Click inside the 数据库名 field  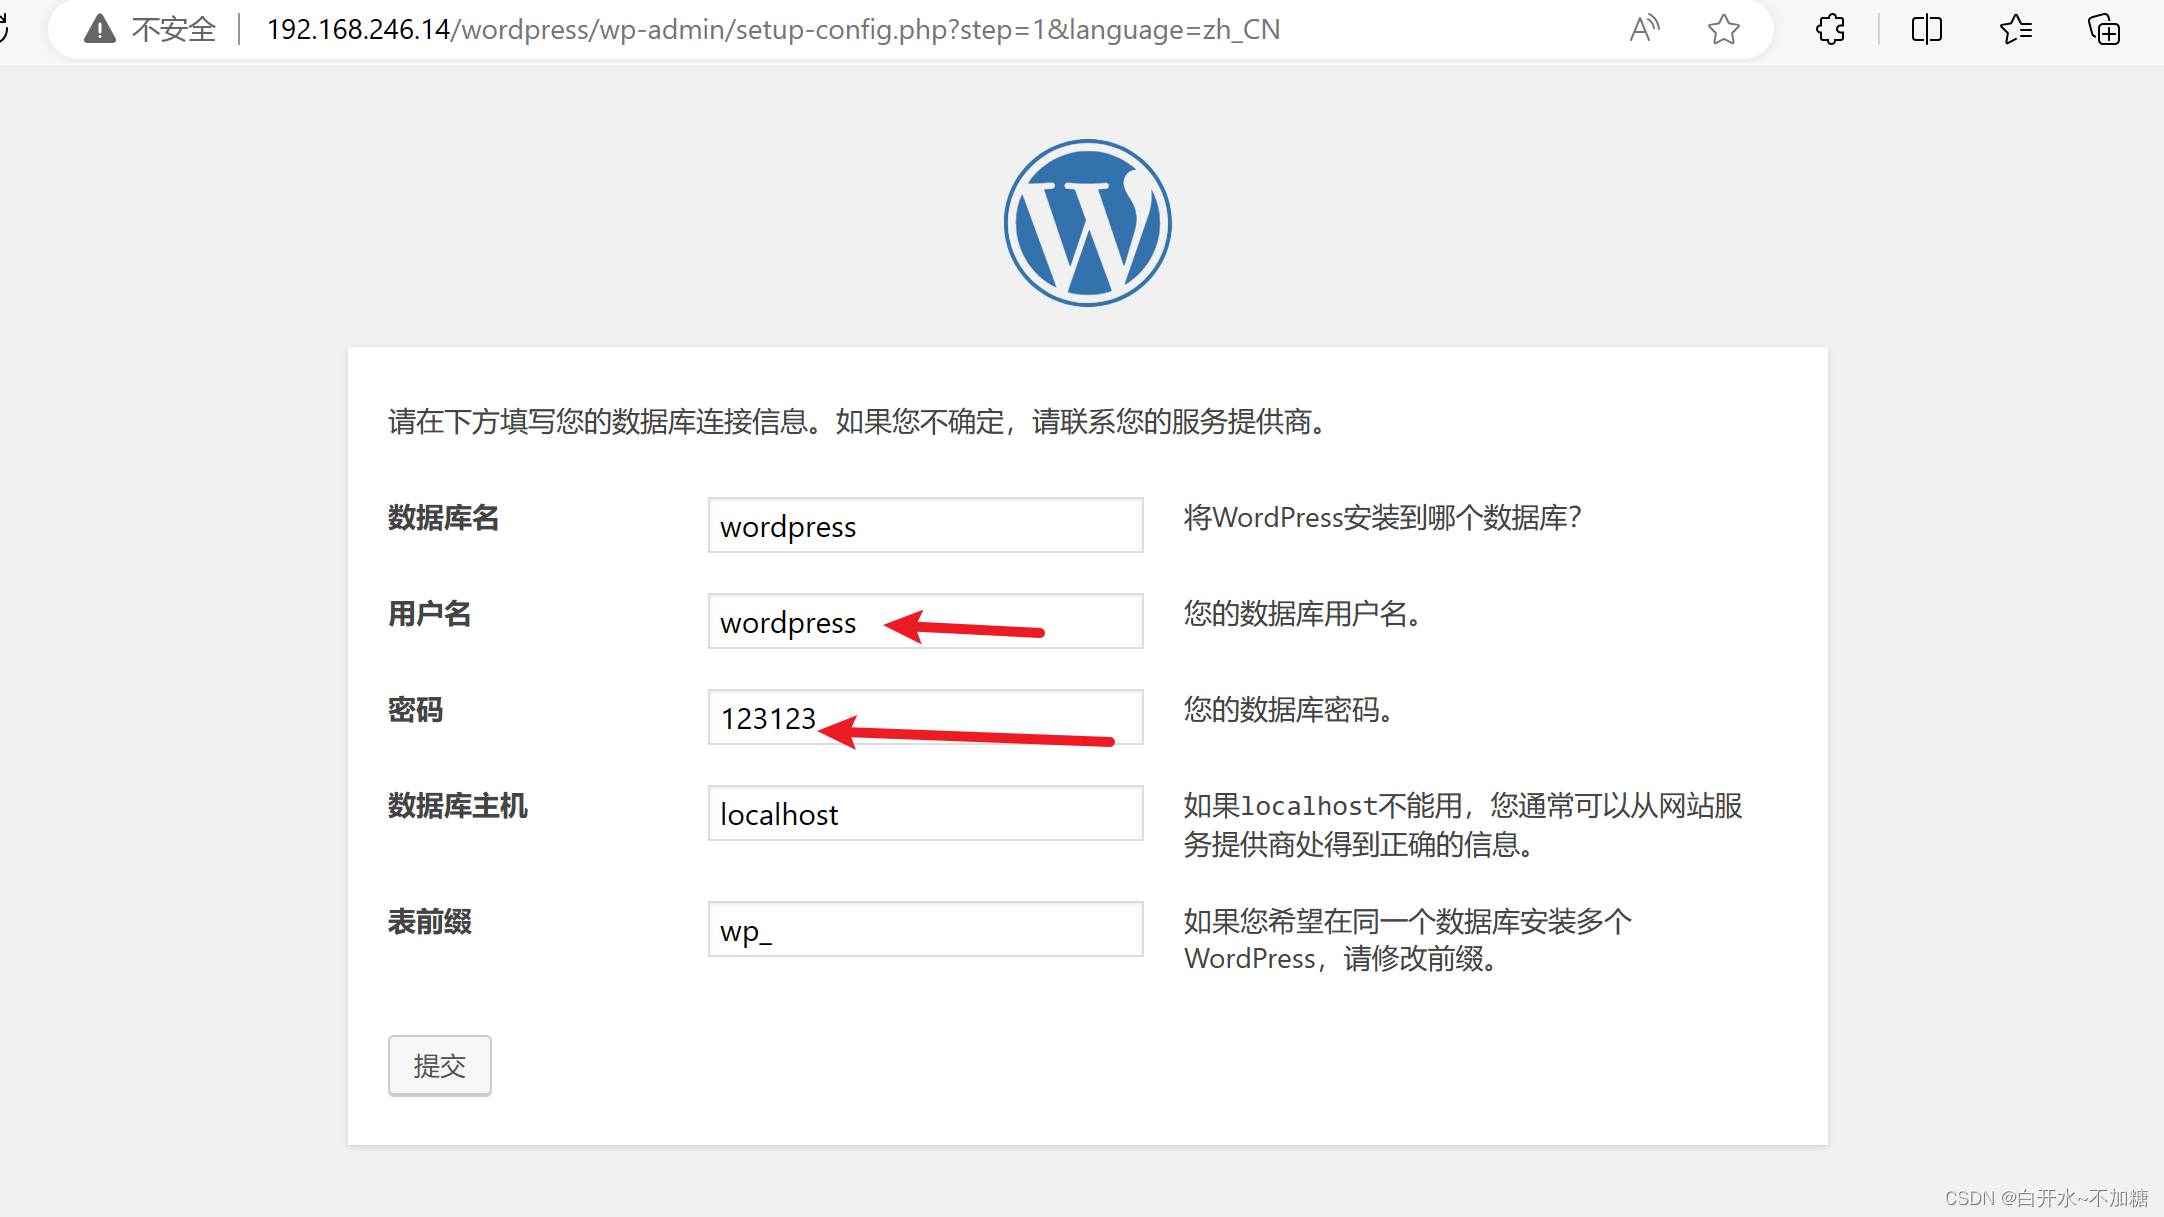(x=924, y=525)
